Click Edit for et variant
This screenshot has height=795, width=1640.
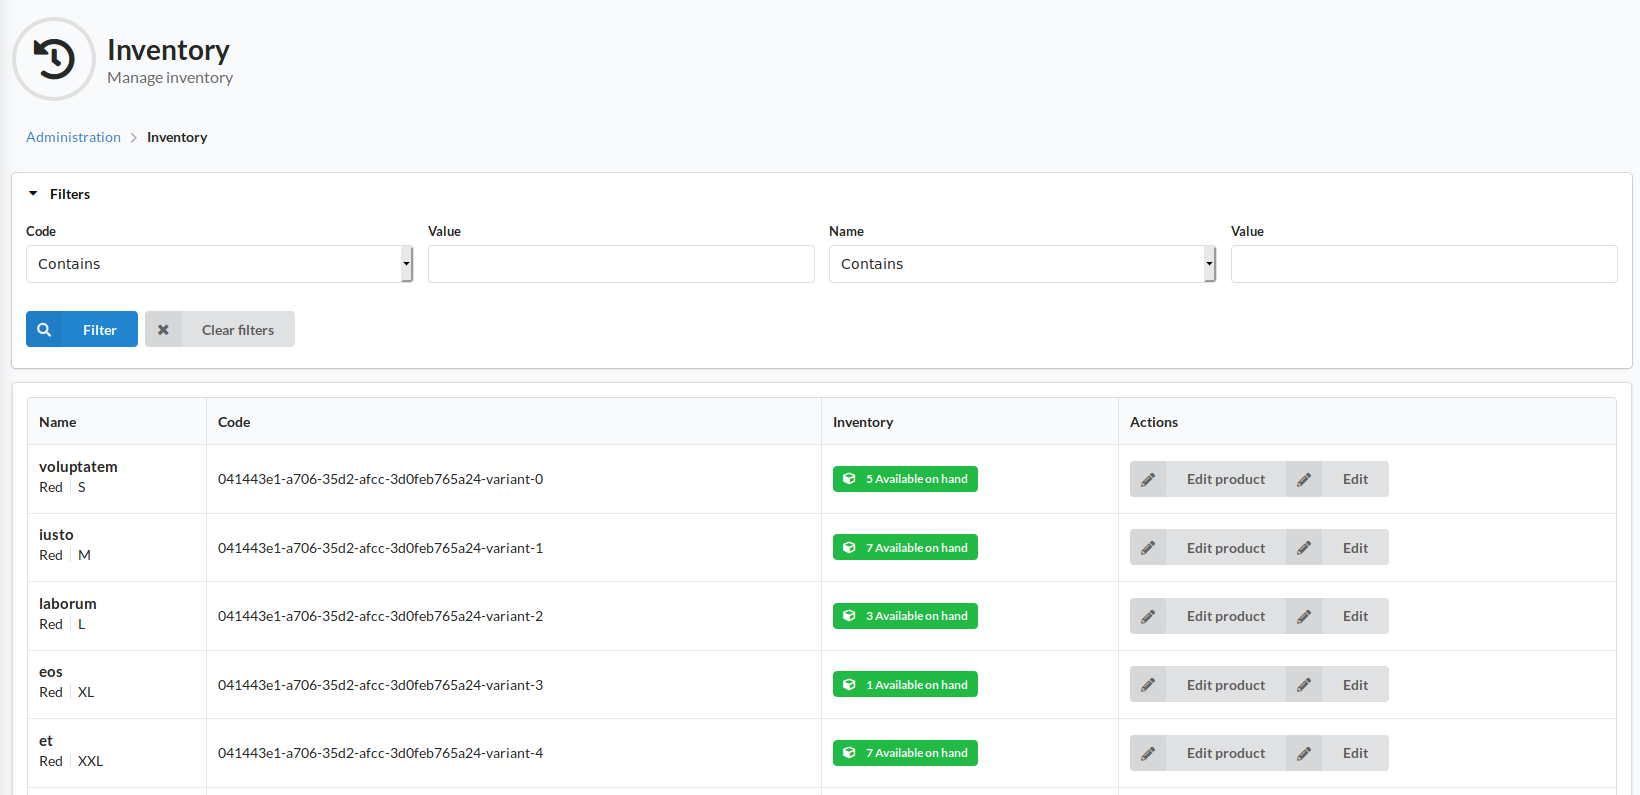click(1337, 753)
